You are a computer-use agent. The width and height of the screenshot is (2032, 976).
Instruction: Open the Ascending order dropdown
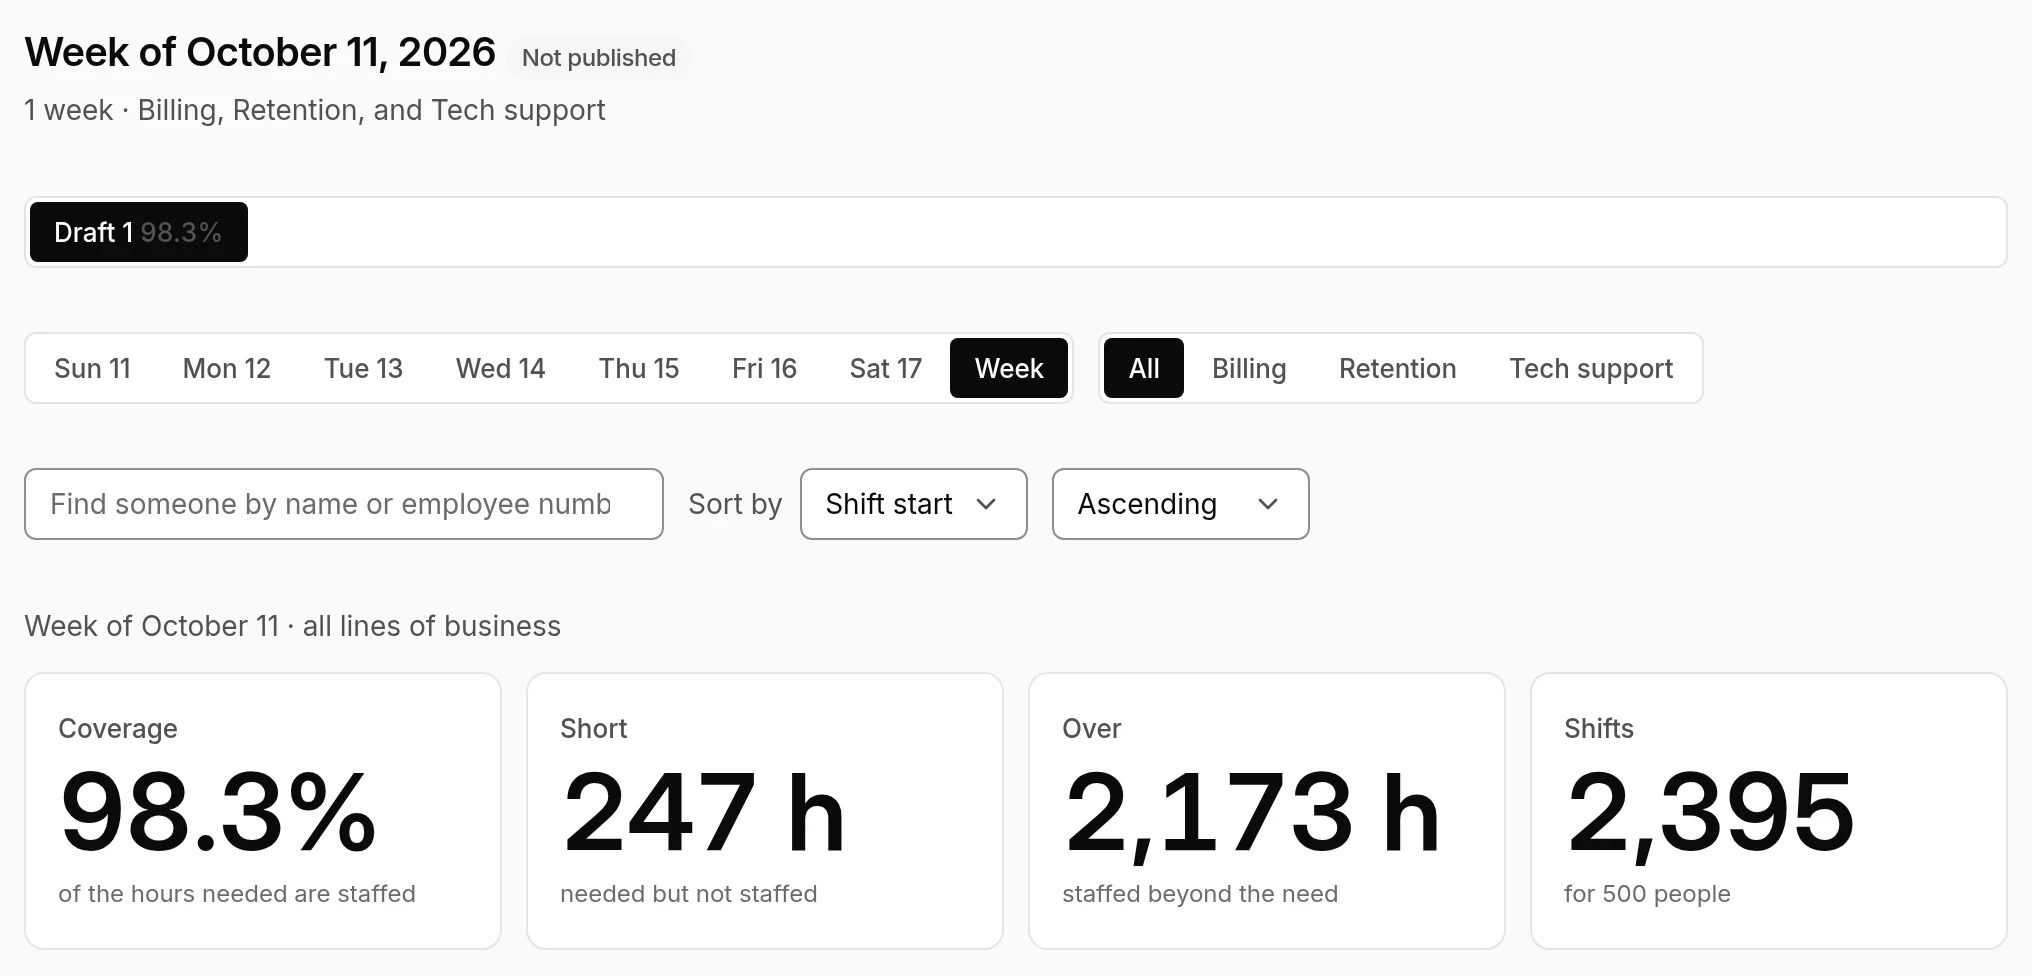click(x=1180, y=504)
